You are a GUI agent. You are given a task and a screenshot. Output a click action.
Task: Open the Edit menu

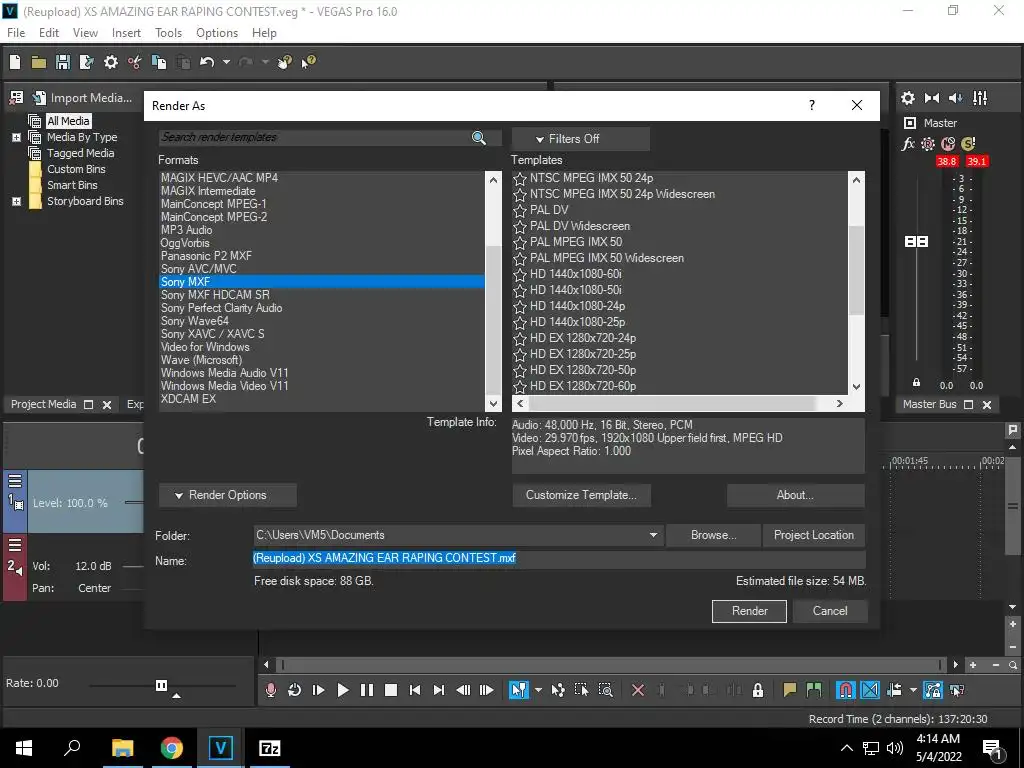tap(49, 33)
